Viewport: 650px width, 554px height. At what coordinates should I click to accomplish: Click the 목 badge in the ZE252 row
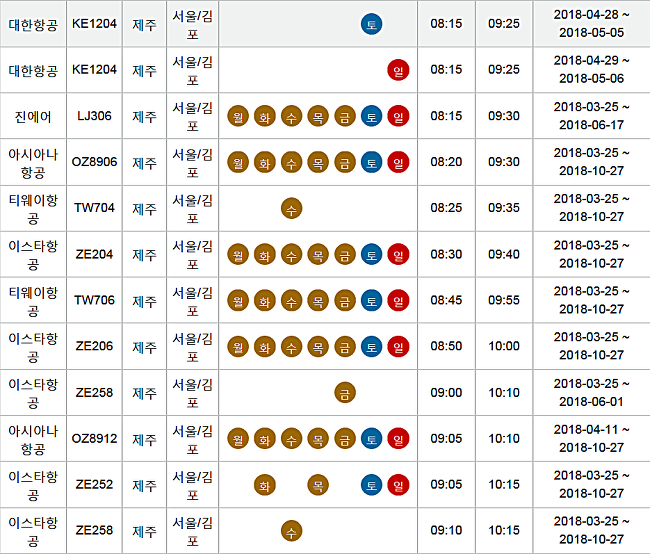318,485
